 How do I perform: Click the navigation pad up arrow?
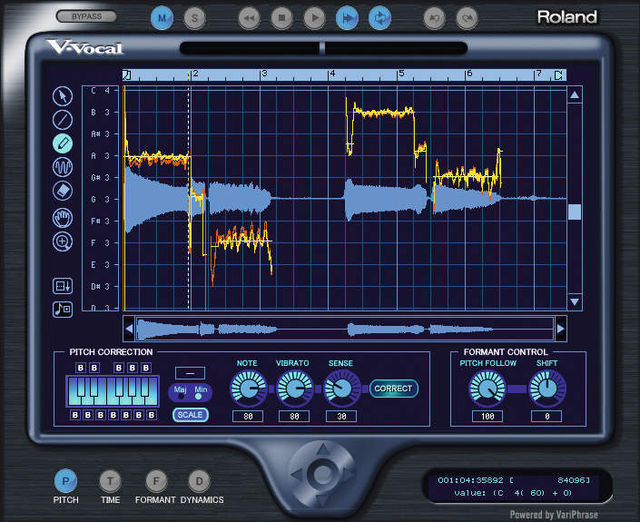click(x=323, y=449)
